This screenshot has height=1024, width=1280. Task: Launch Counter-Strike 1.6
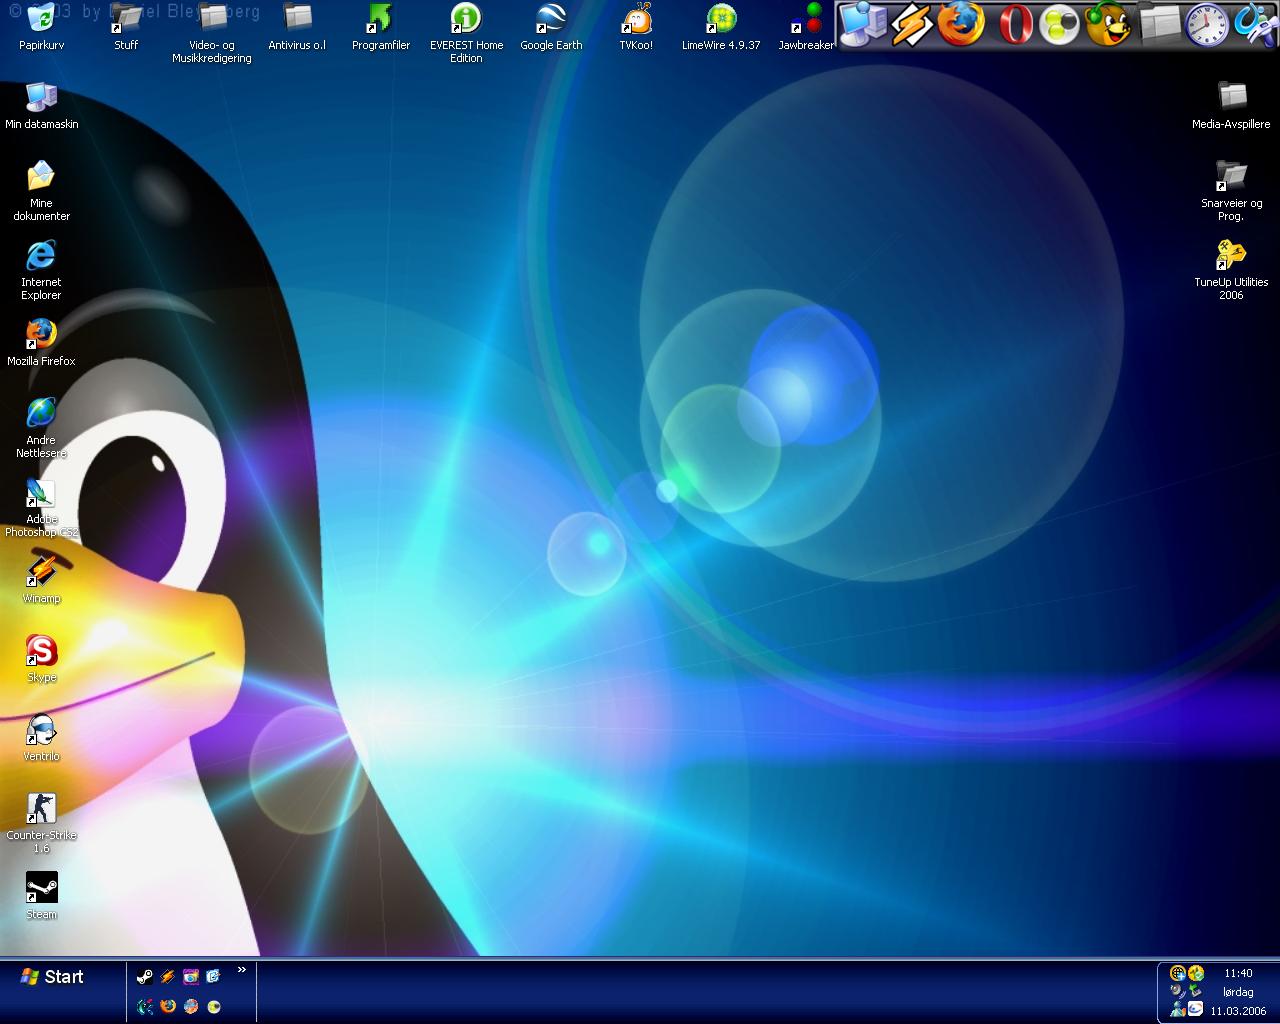tap(41, 823)
